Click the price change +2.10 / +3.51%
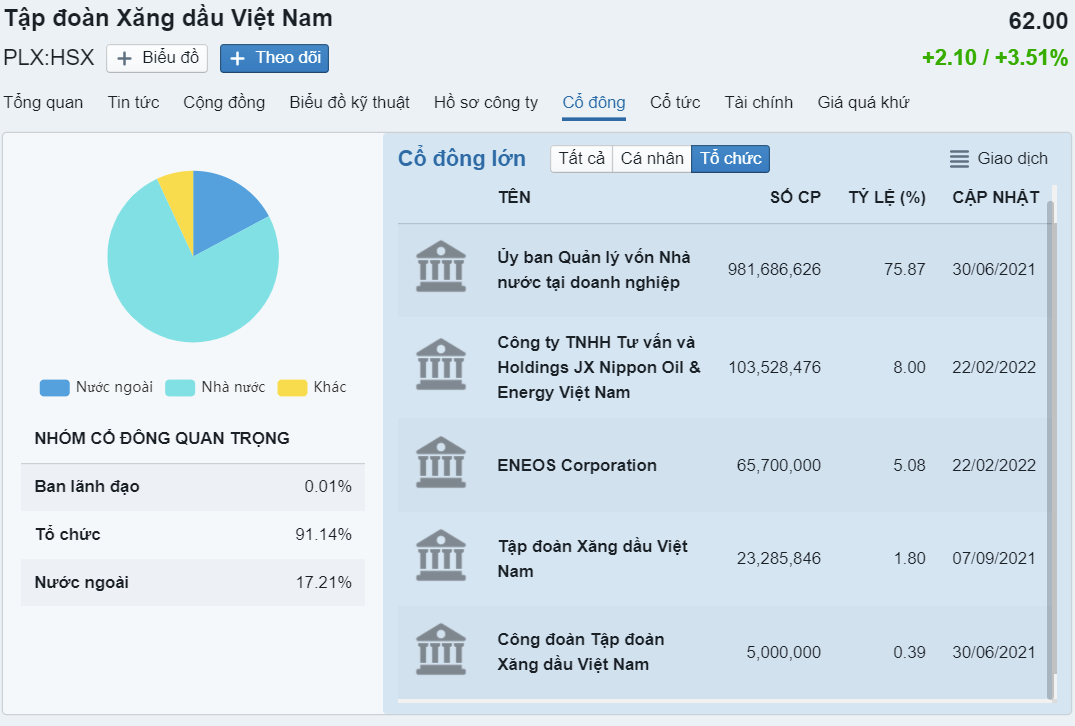This screenshot has width=1075, height=726. coord(994,58)
